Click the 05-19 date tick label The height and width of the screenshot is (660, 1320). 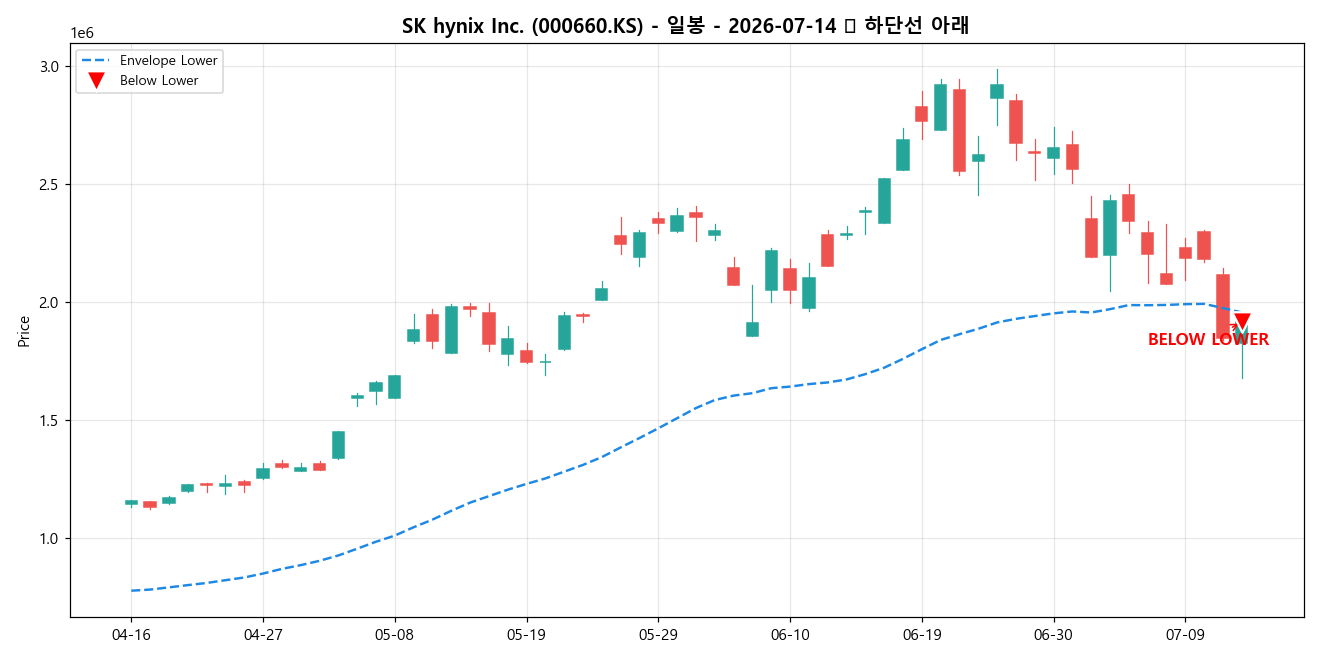point(526,635)
